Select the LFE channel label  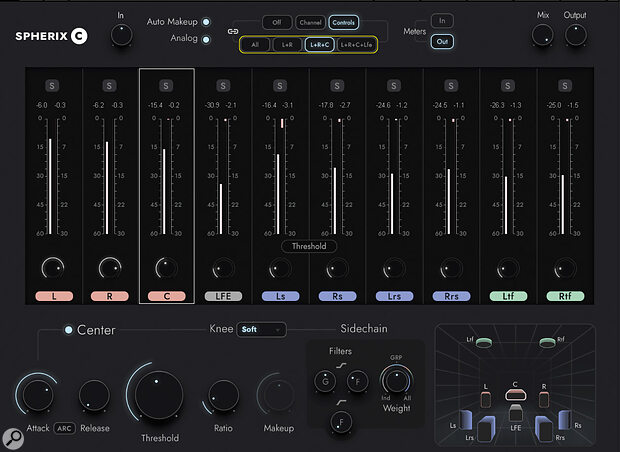(223, 296)
